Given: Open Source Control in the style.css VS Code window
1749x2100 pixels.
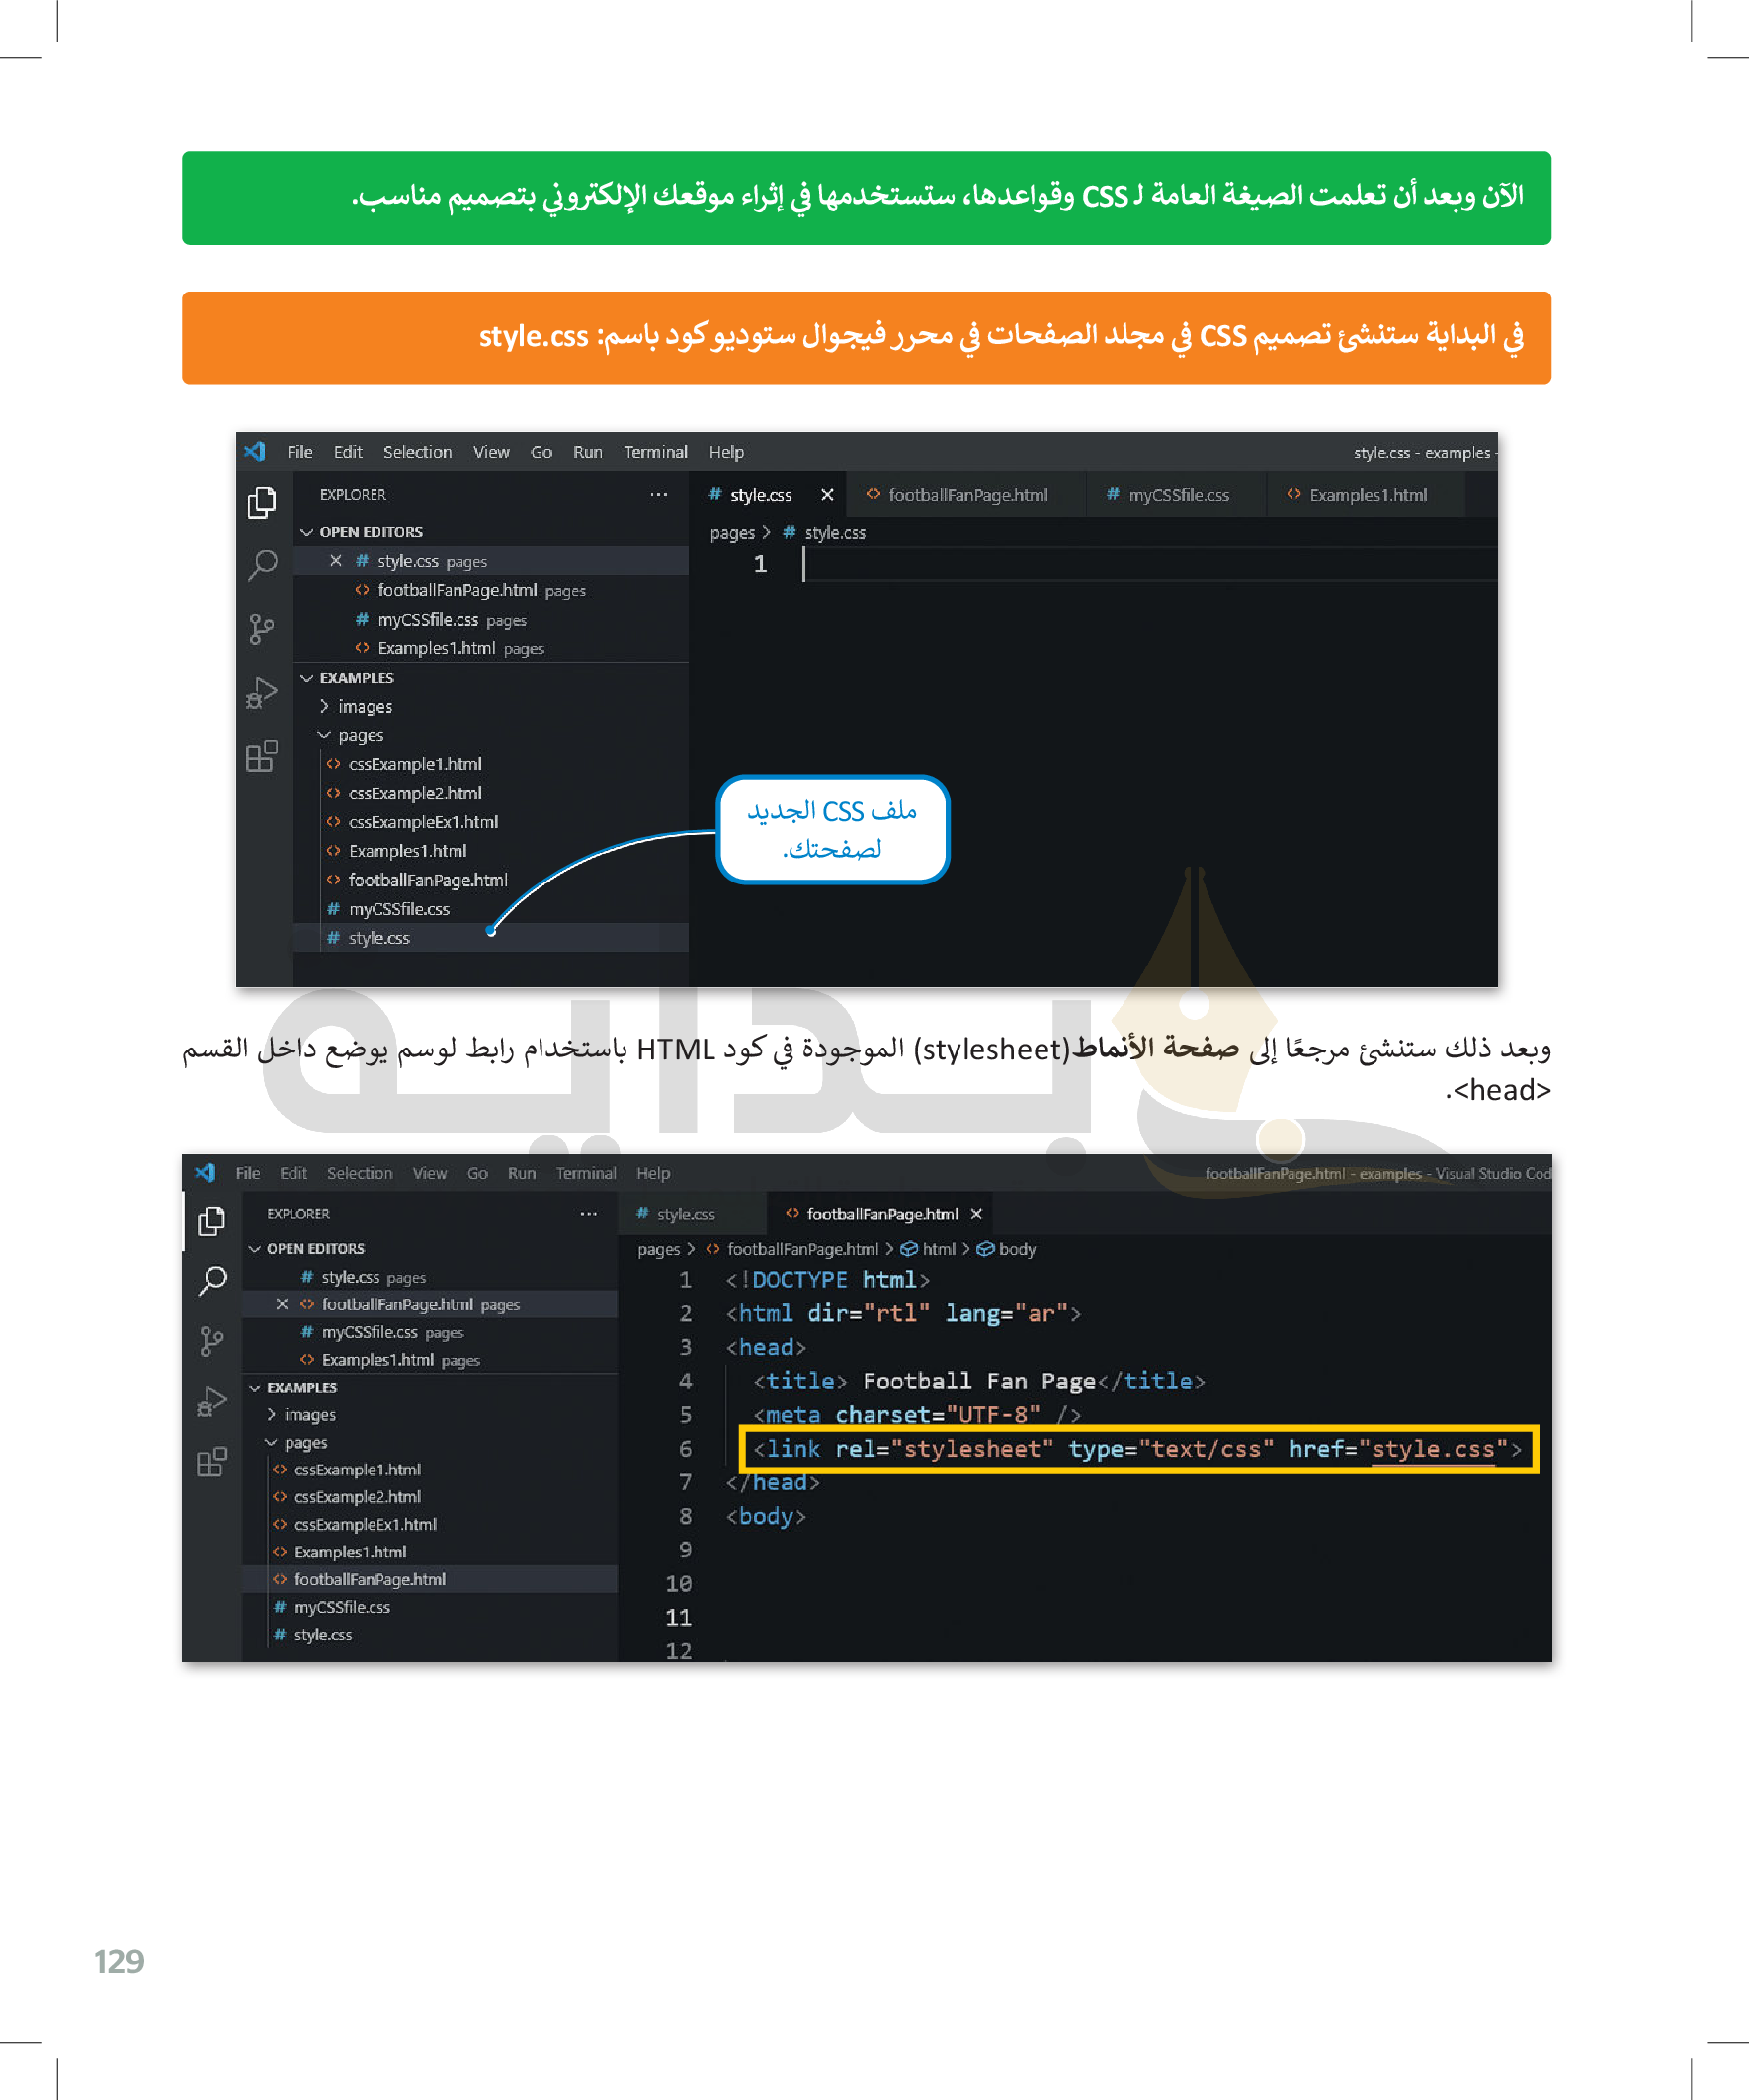Looking at the screenshot, I should click(x=262, y=628).
